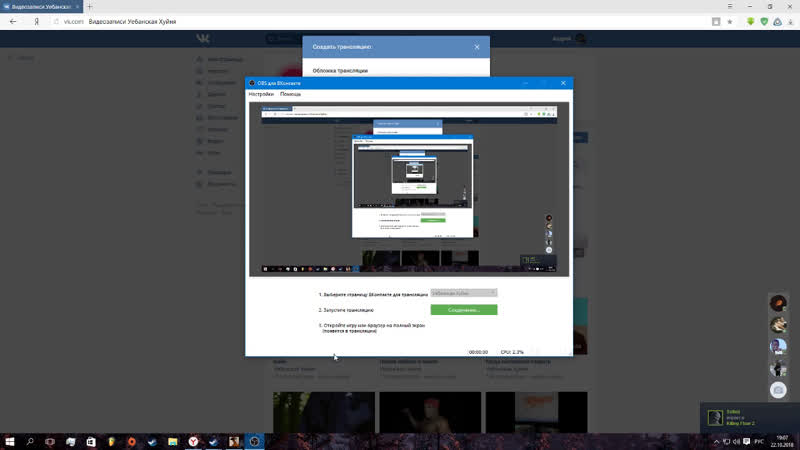This screenshot has height=450, width=800.
Task: Click the fourth chat avatar on right edge
Action: coord(778,368)
